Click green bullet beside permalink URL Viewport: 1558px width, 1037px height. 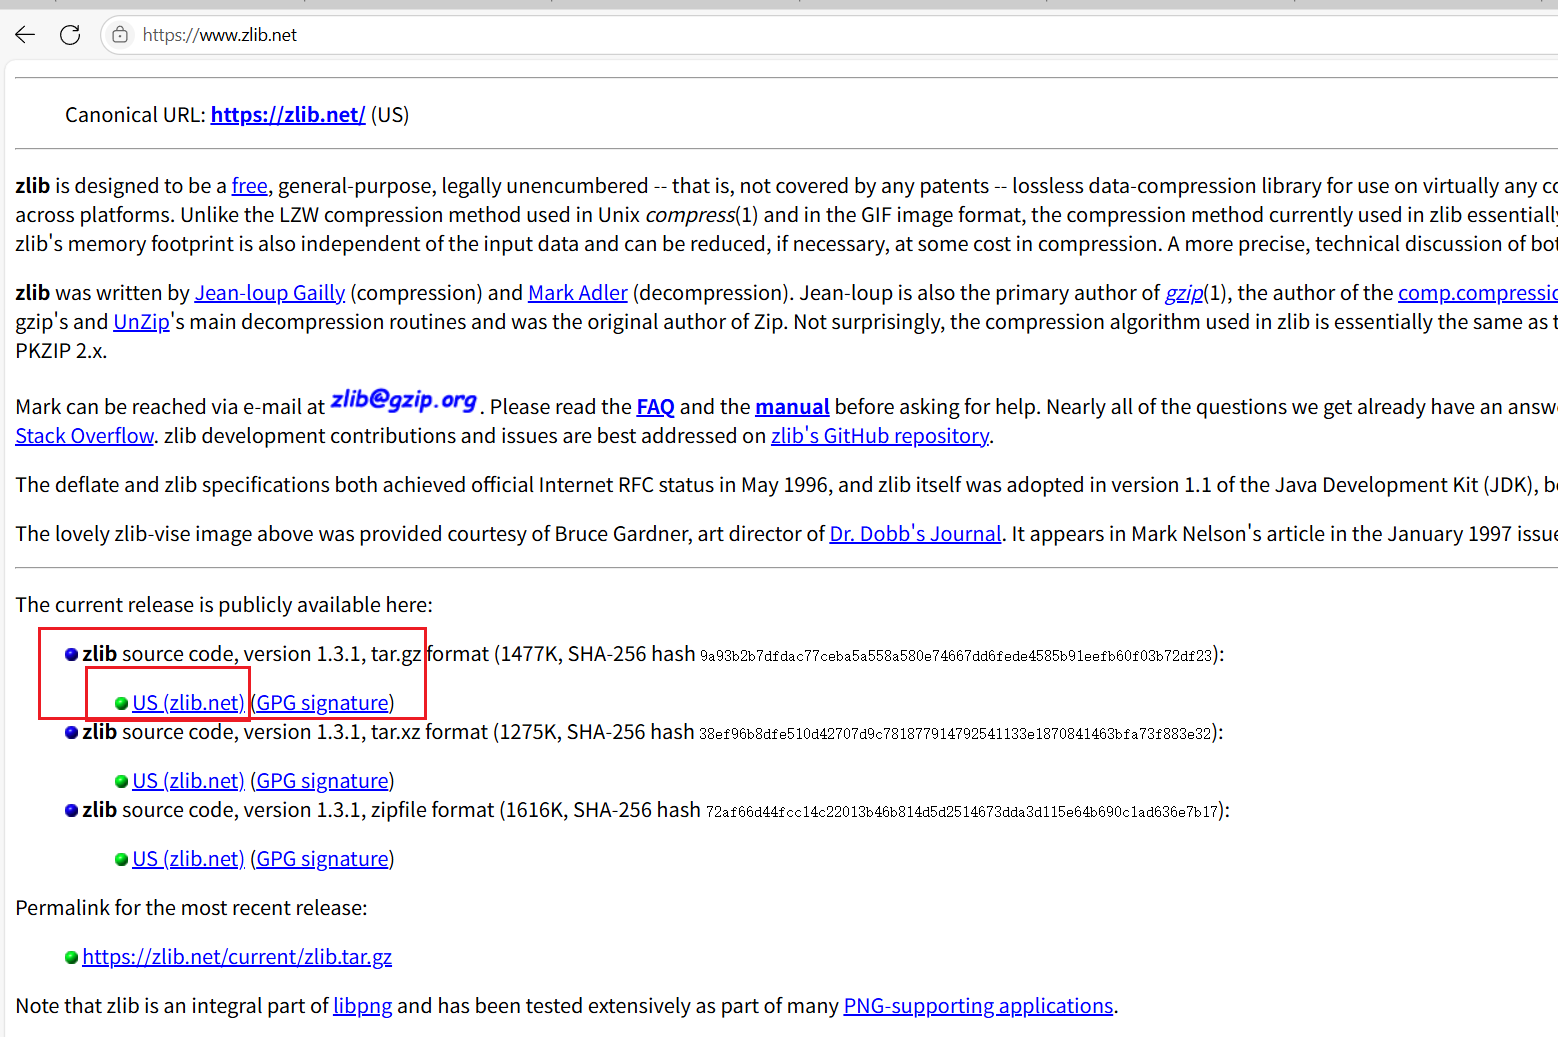pos(71,958)
